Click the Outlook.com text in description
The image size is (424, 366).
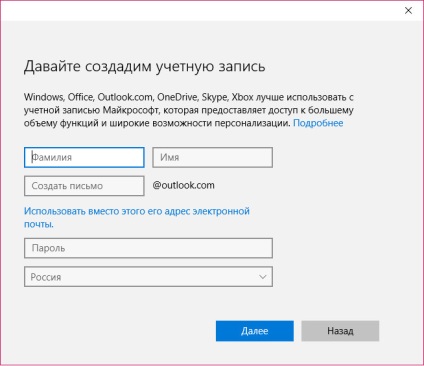(x=125, y=97)
